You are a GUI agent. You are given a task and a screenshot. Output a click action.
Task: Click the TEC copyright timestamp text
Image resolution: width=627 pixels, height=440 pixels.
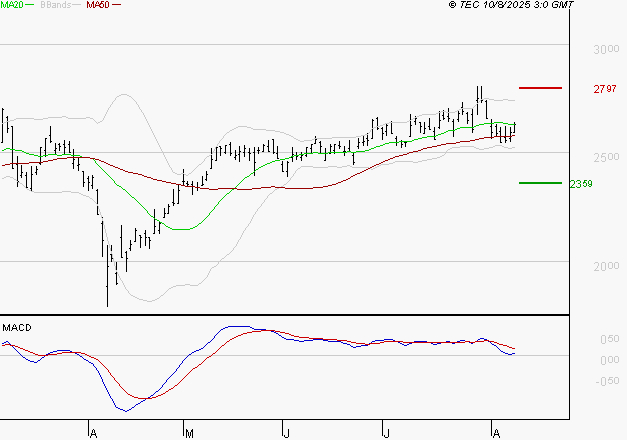point(511,5)
